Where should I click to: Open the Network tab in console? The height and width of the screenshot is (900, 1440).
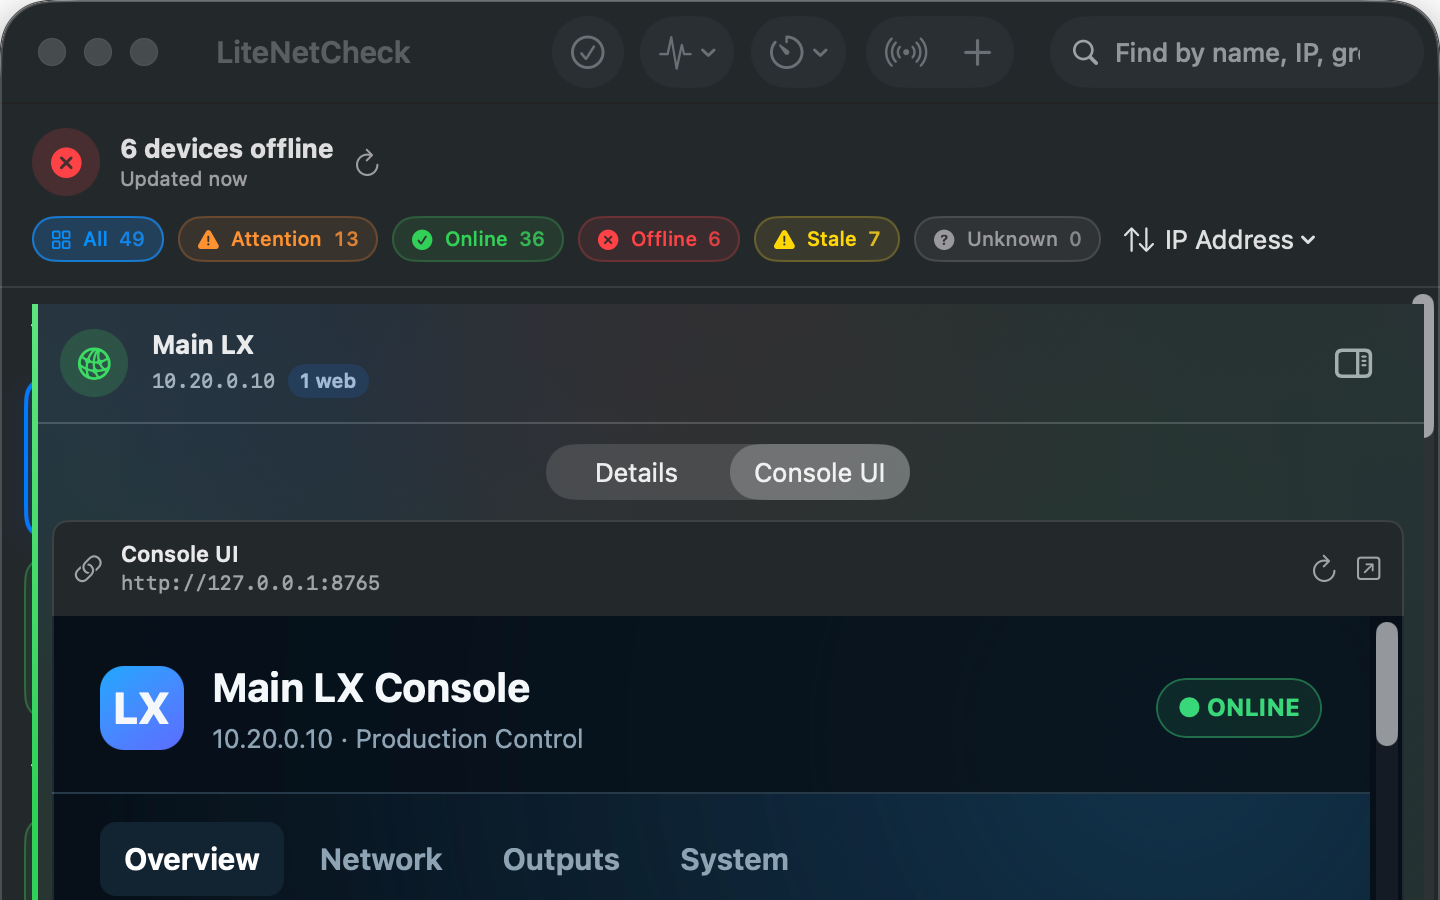click(381, 859)
